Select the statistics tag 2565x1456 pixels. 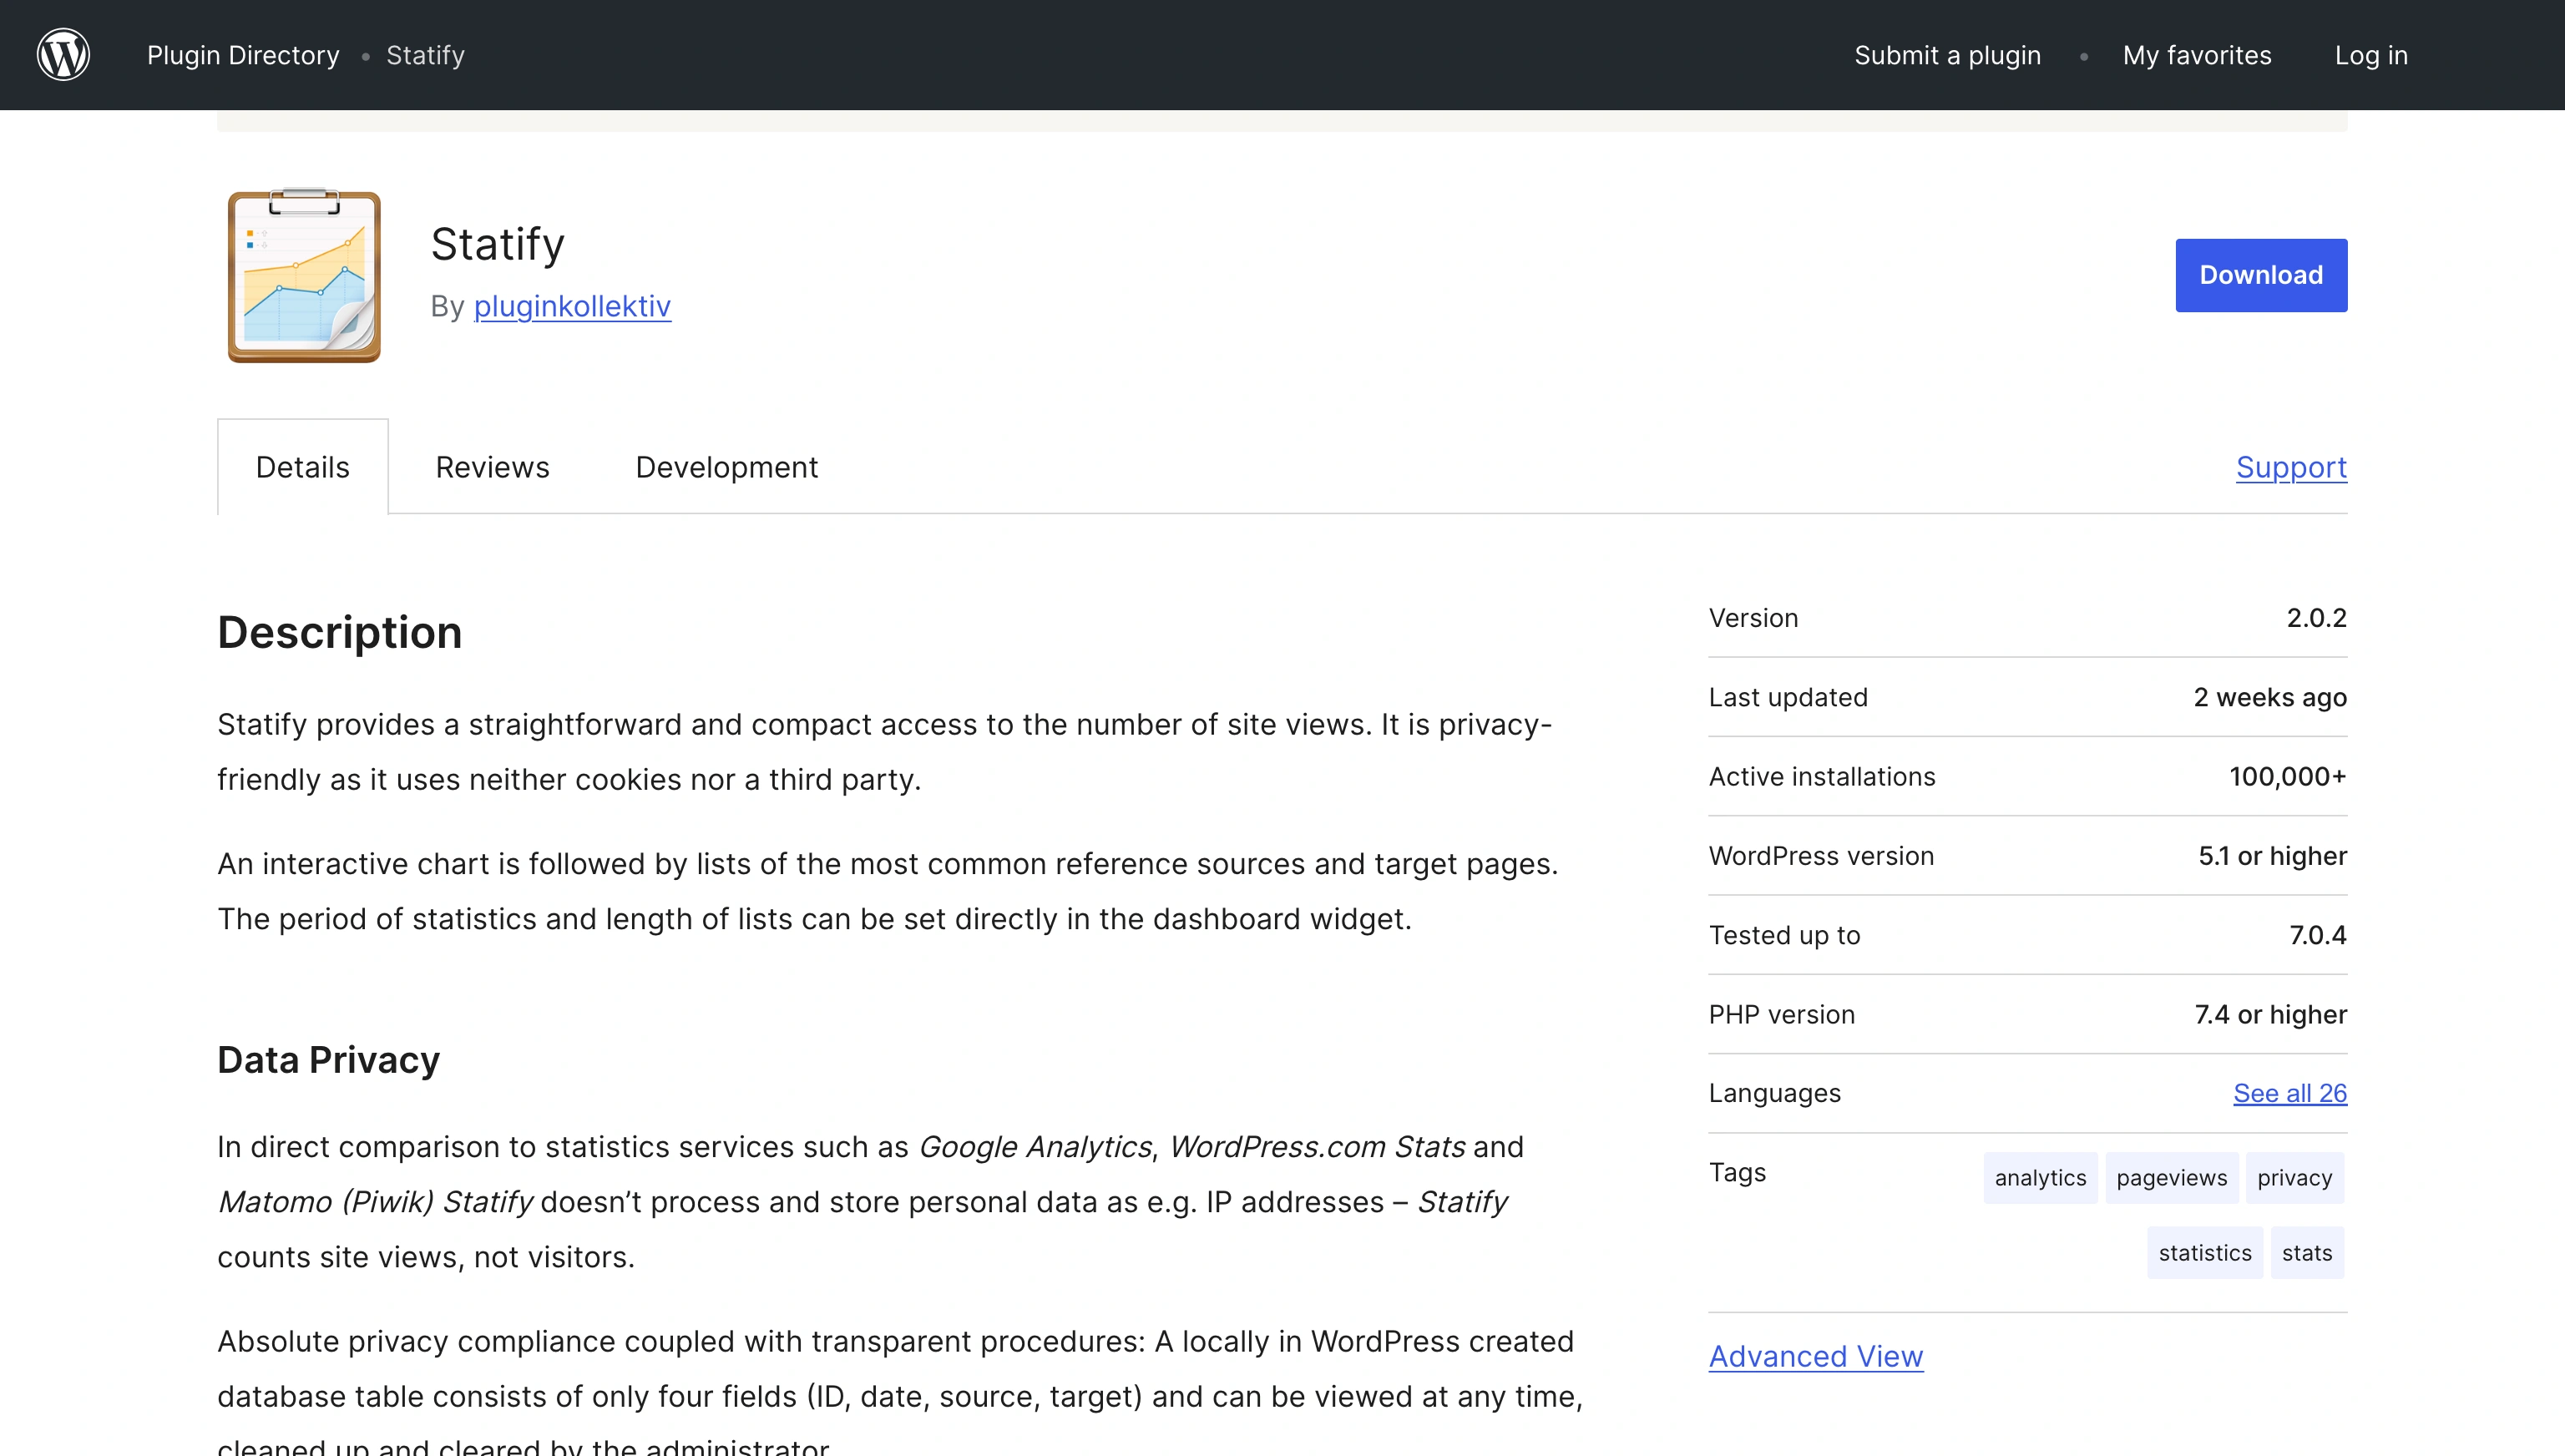click(x=2204, y=1253)
